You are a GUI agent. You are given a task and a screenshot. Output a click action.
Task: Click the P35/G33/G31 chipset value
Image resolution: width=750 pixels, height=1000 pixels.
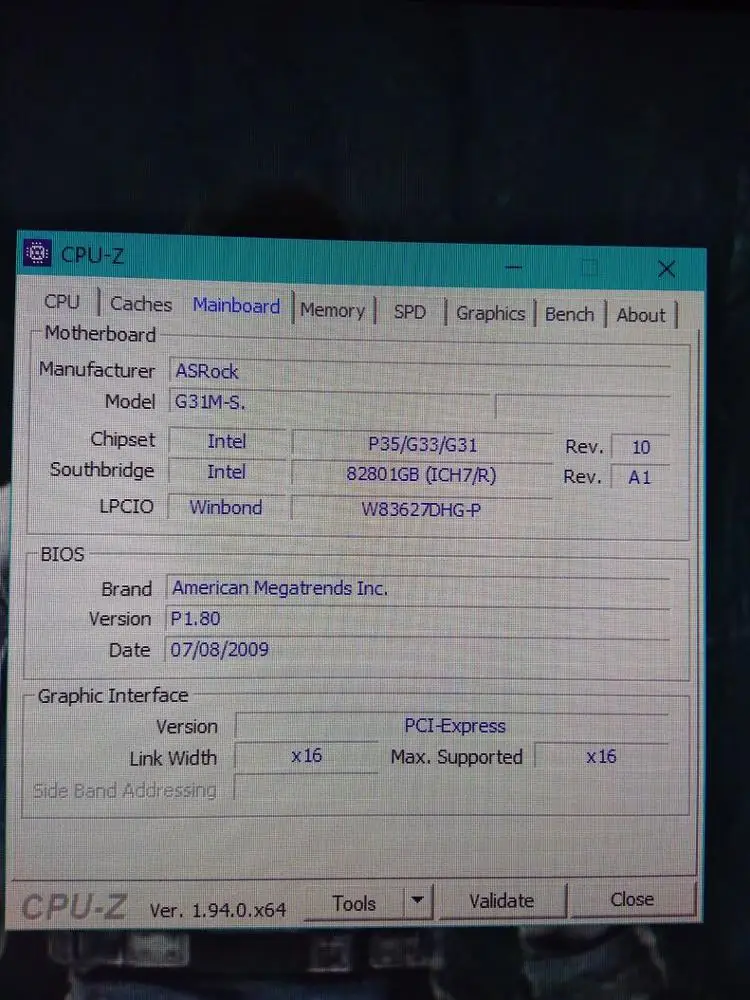(x=422, y=445)
